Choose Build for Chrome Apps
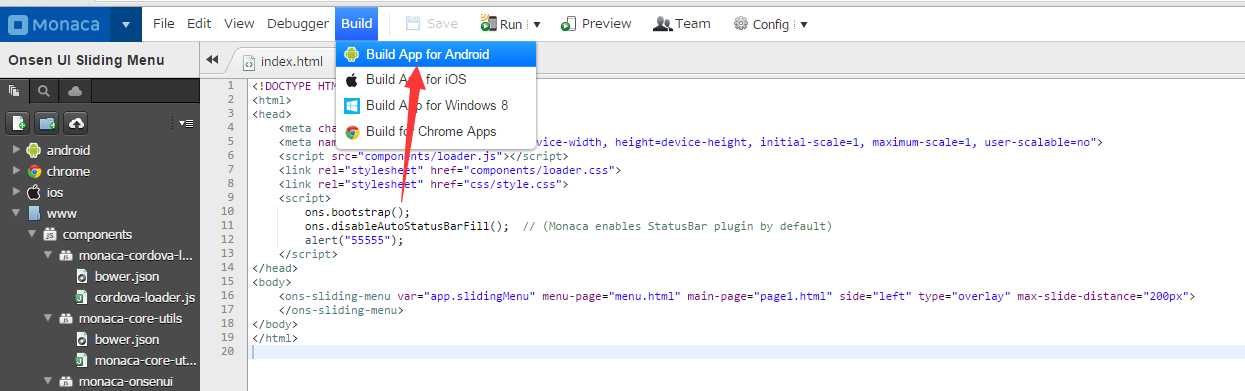 [436, 131]
